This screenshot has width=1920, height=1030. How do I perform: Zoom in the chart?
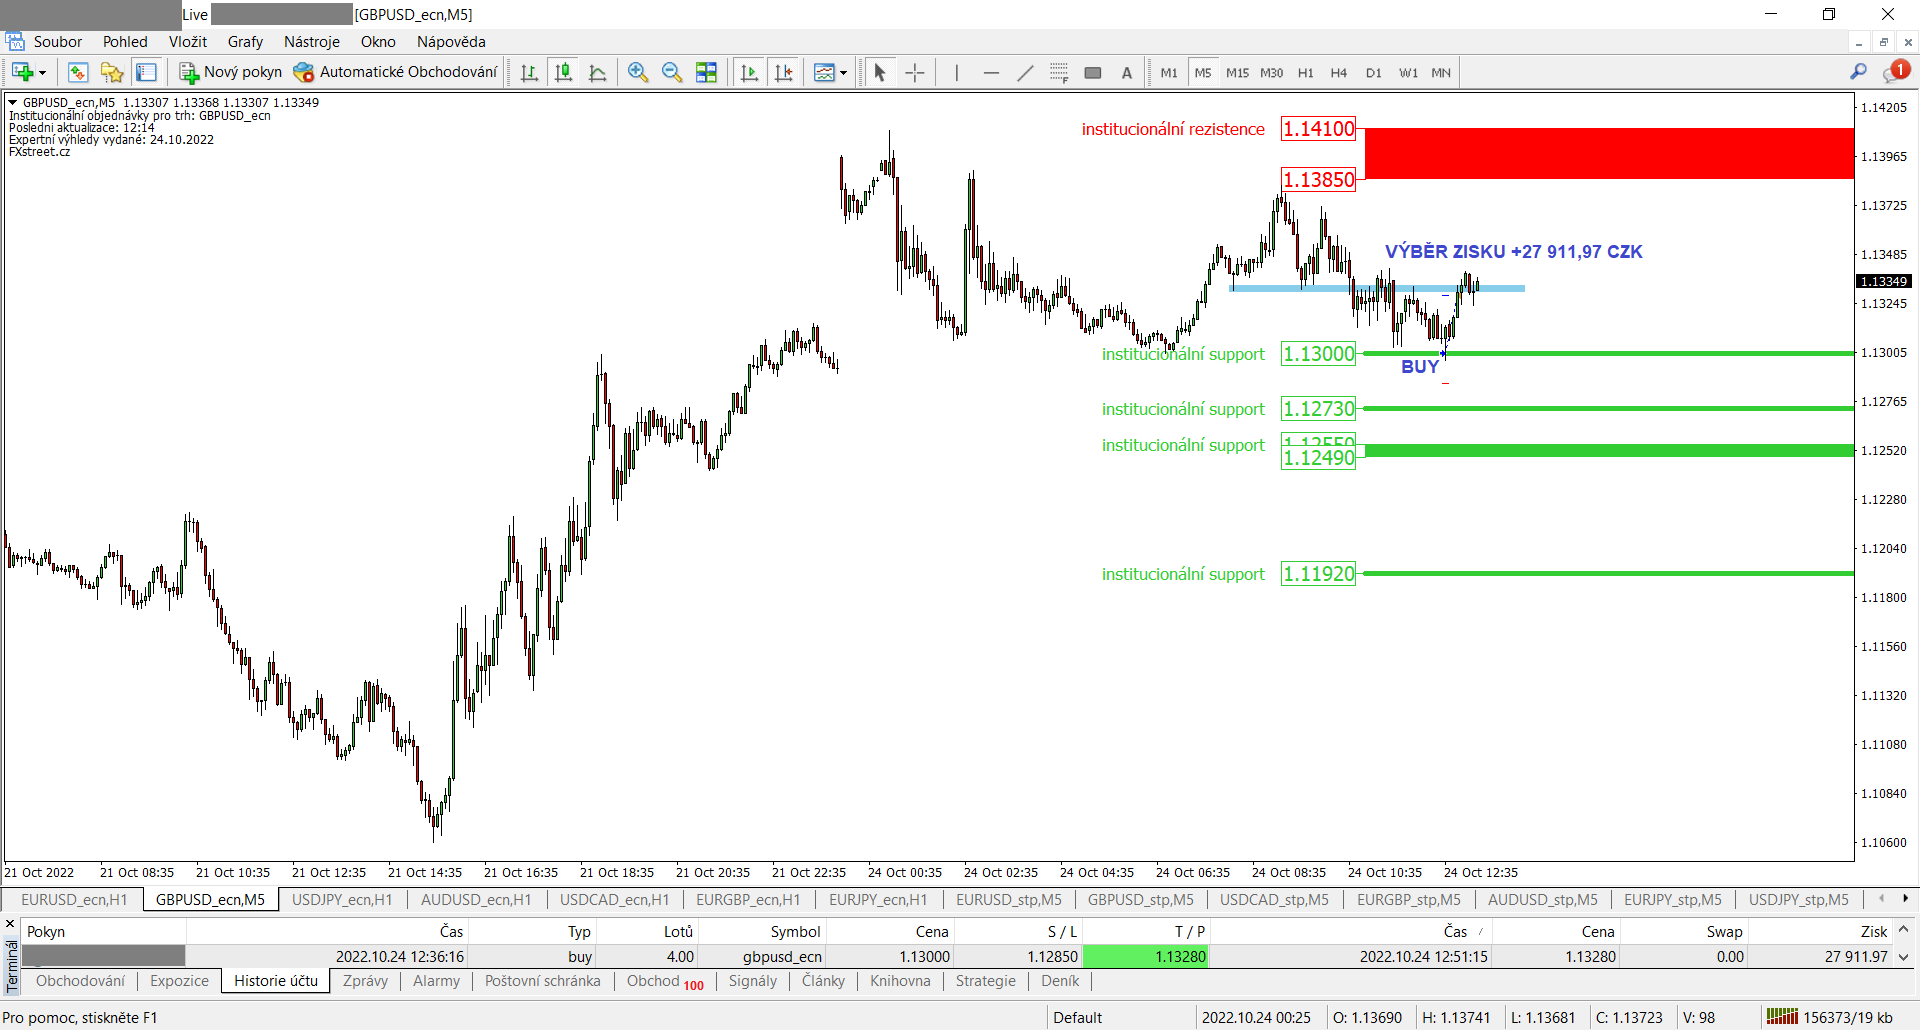pos(638,72)
